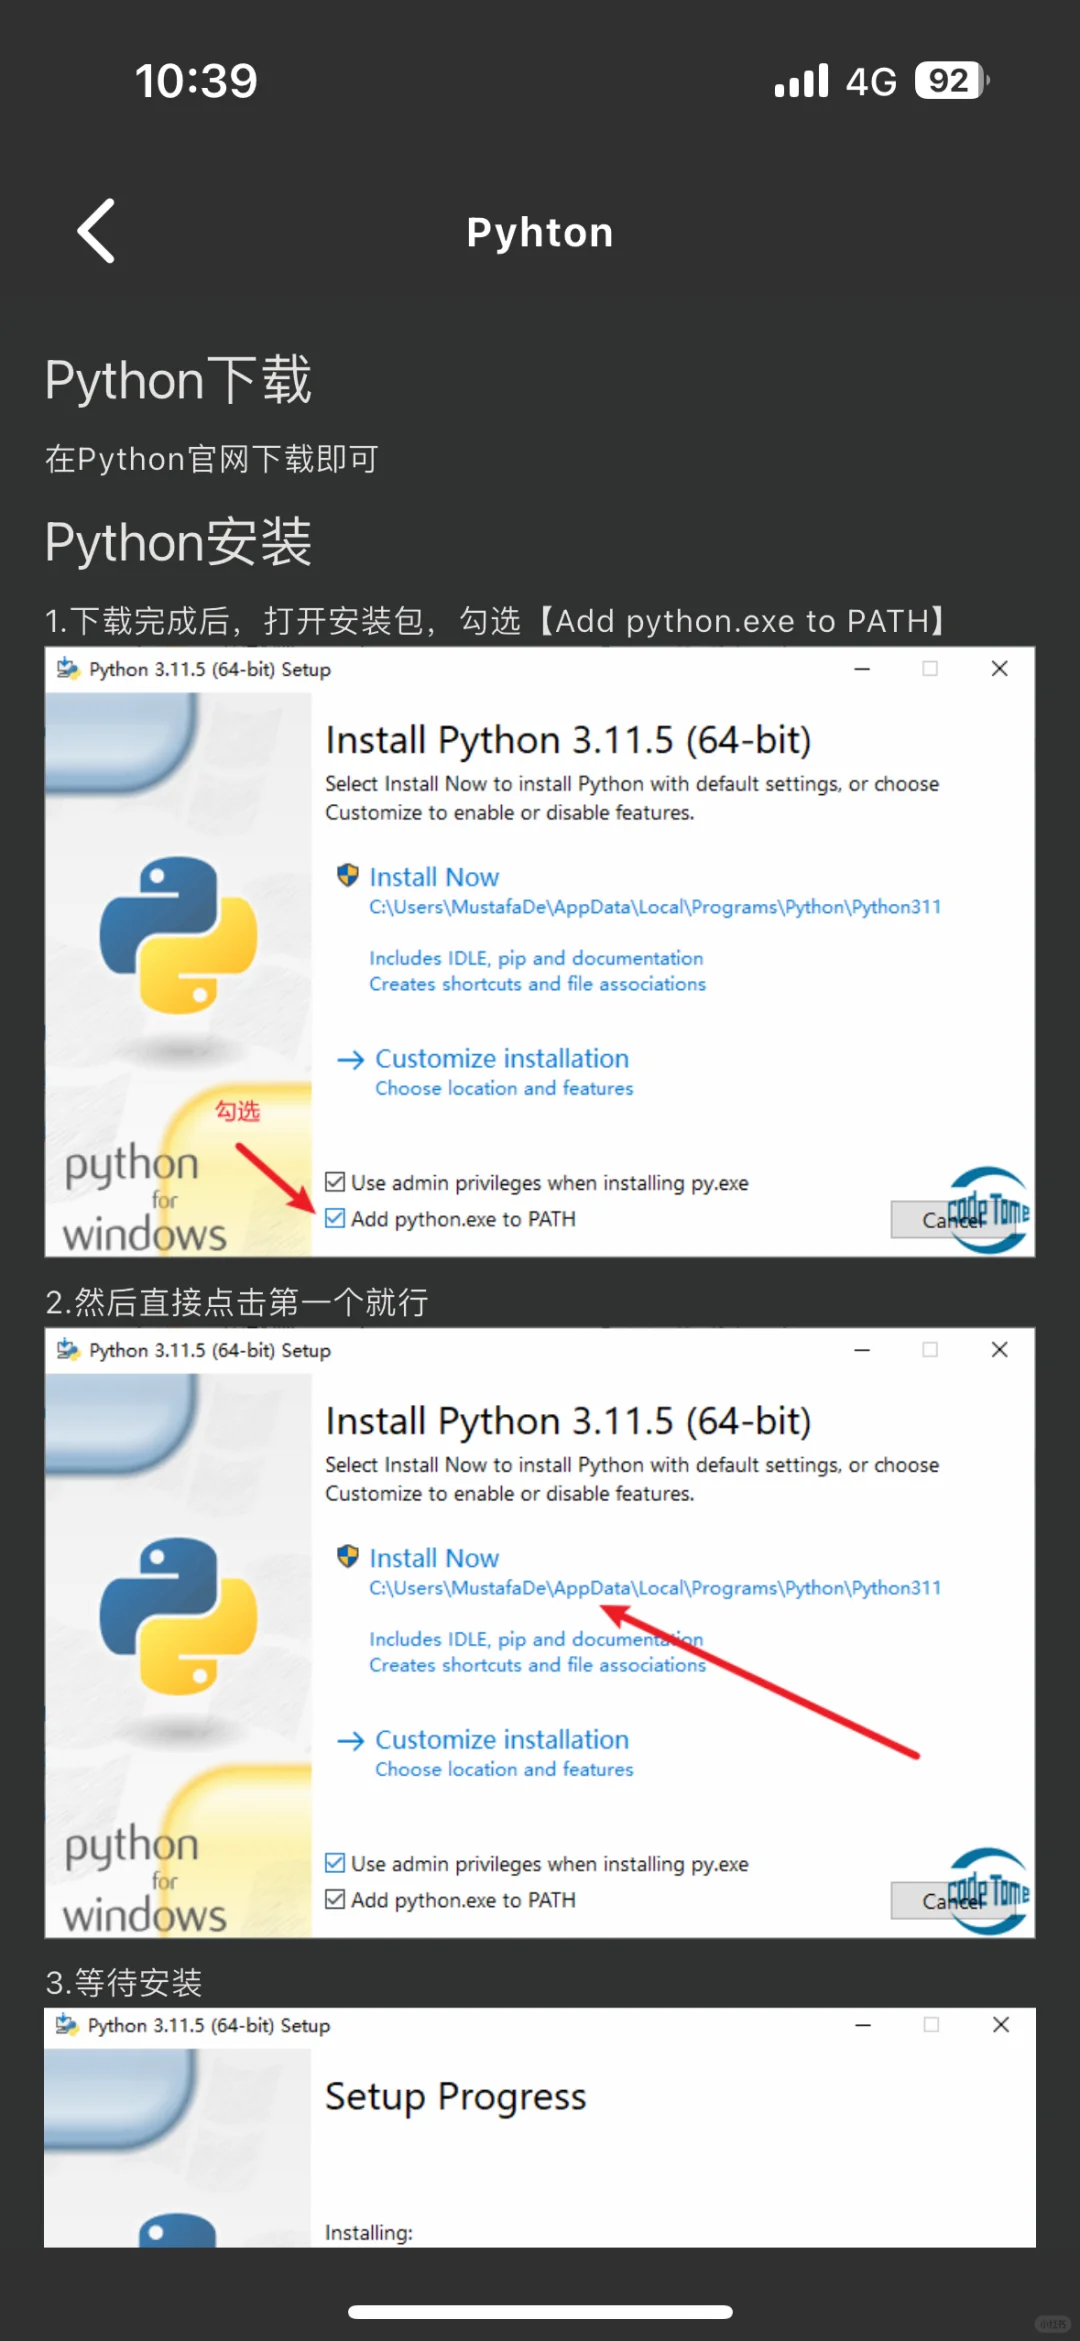1080x2341 pixels.
Task: Click Customize installation in second setup screenshot
Action: [502, 1739]
